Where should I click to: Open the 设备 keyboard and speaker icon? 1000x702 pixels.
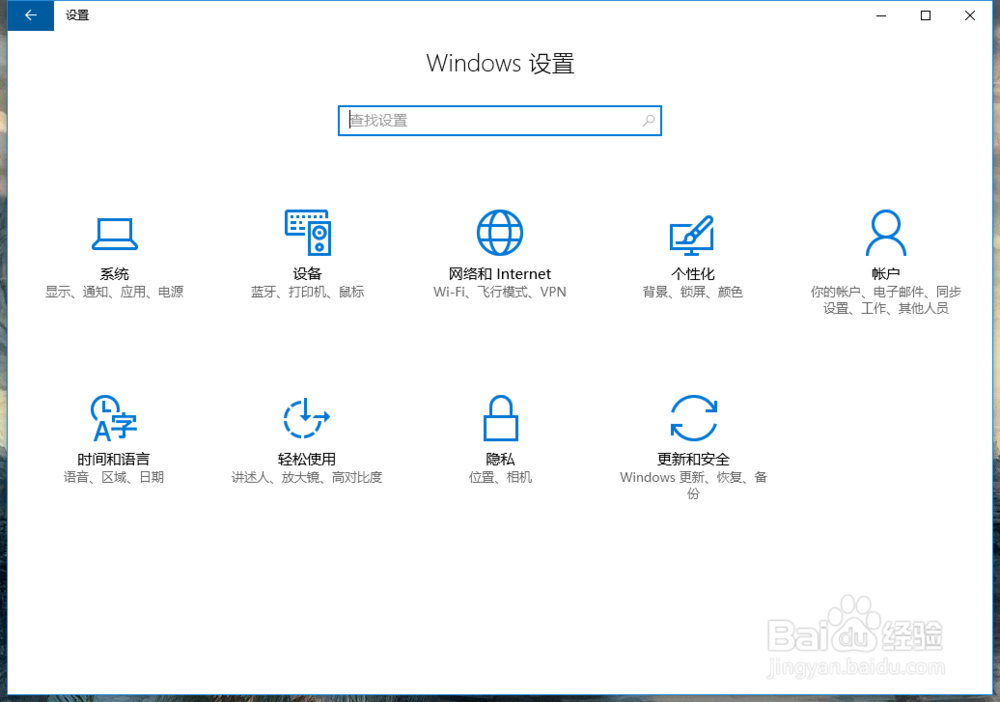tap(307, 232)
